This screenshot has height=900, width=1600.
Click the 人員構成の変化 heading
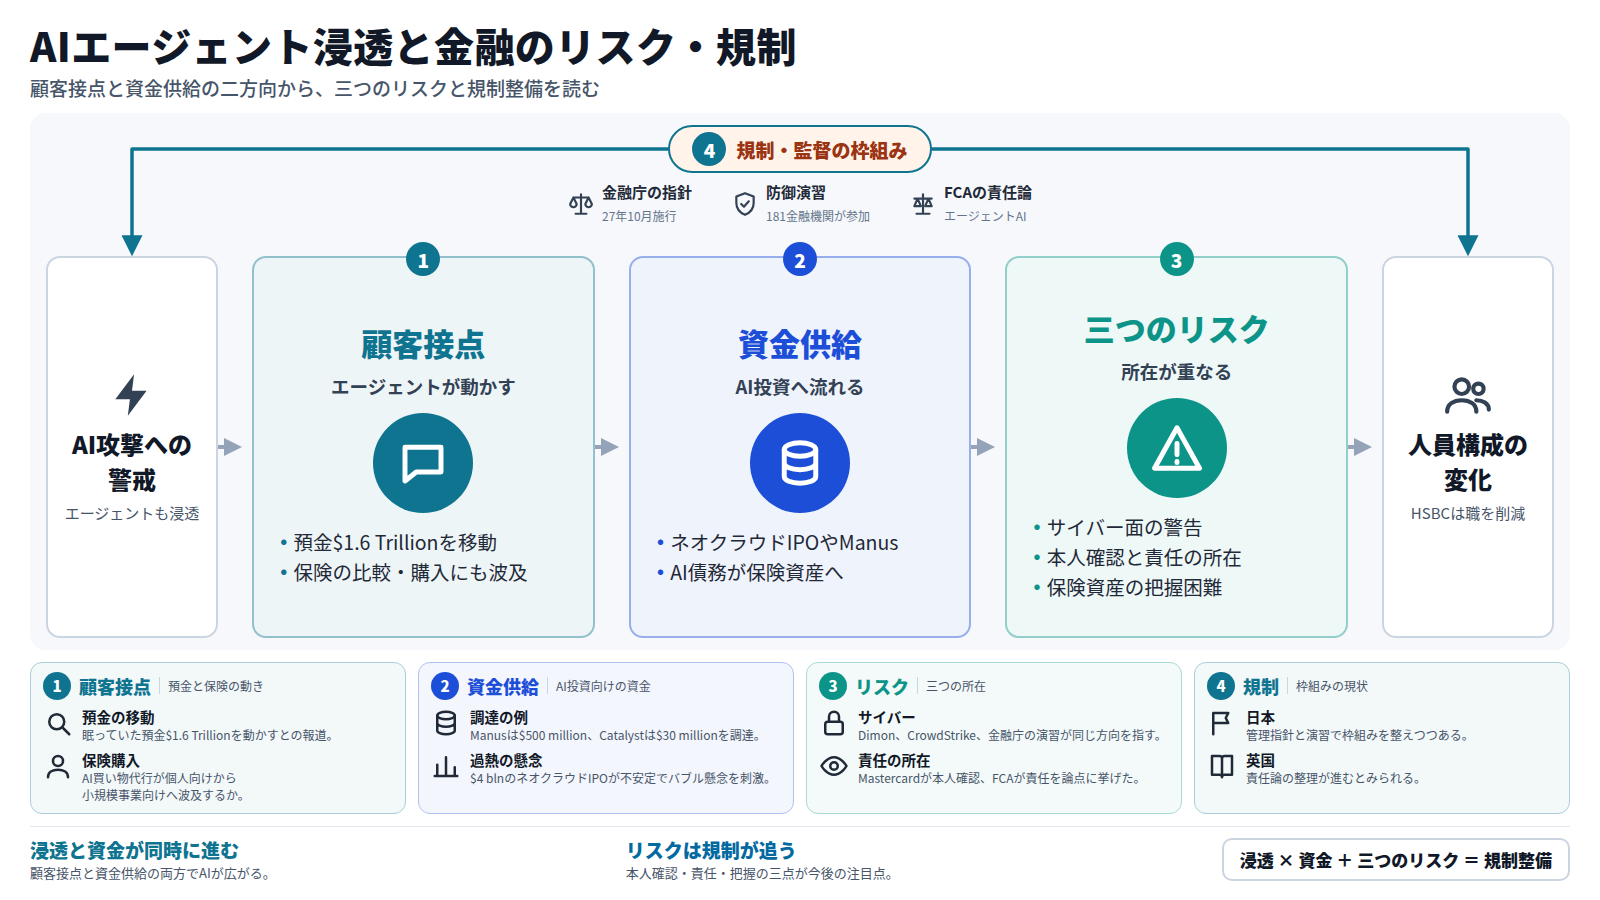point(1468,463)
